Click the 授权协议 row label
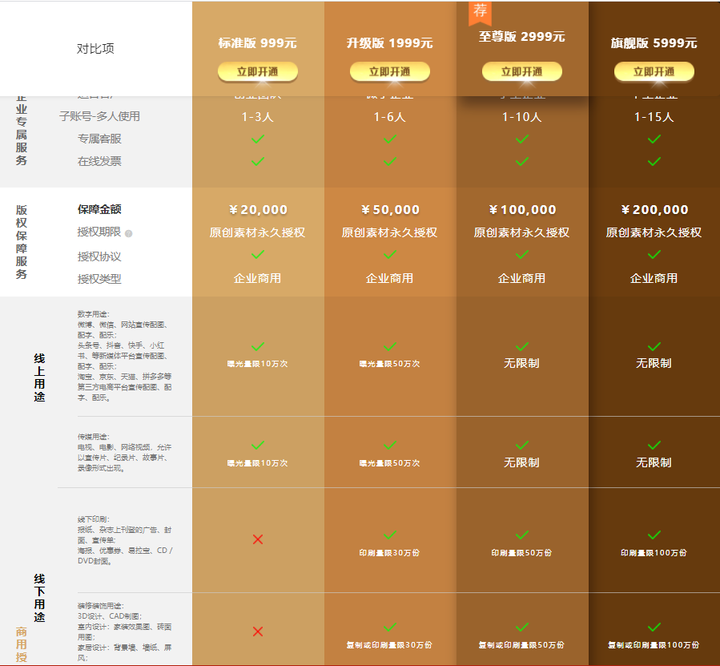This screenshot has height=666, width=720. click(100, 257)
